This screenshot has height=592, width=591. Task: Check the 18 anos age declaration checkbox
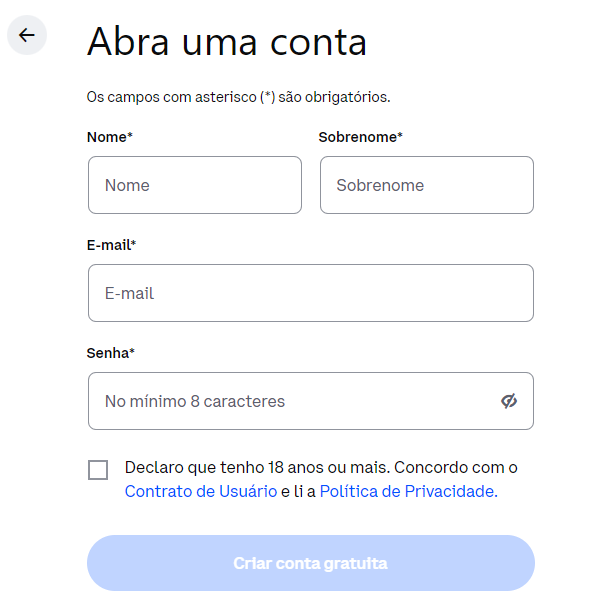pyautogui.click(x=98, y=470)
